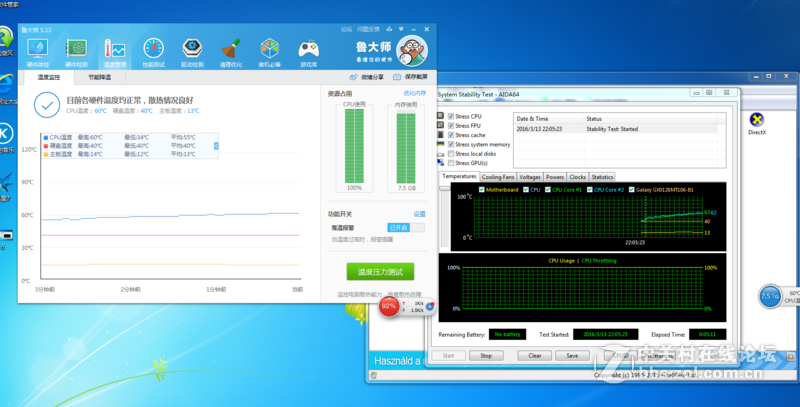Select AIDA64 Clocks tab
Image resolution: width=800 pixels, height=407 pixels.
[x=578, y=177]
